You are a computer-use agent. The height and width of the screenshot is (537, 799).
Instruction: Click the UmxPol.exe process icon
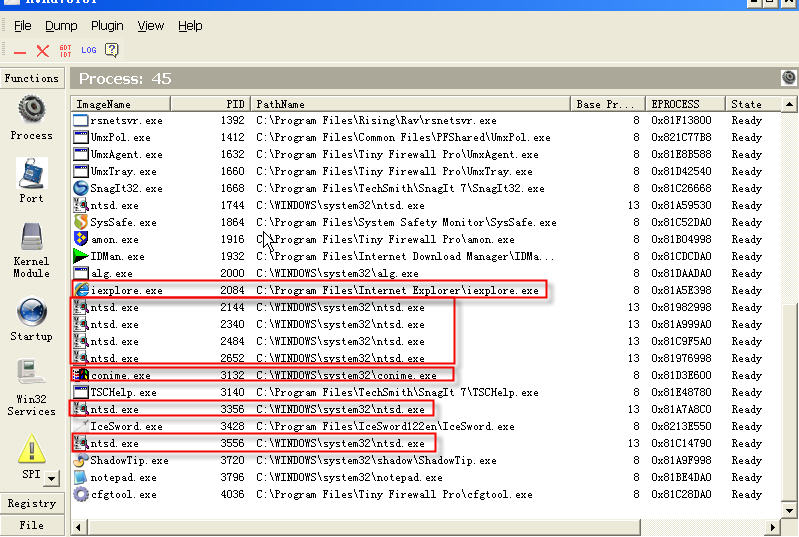click(x=81, y=138)
